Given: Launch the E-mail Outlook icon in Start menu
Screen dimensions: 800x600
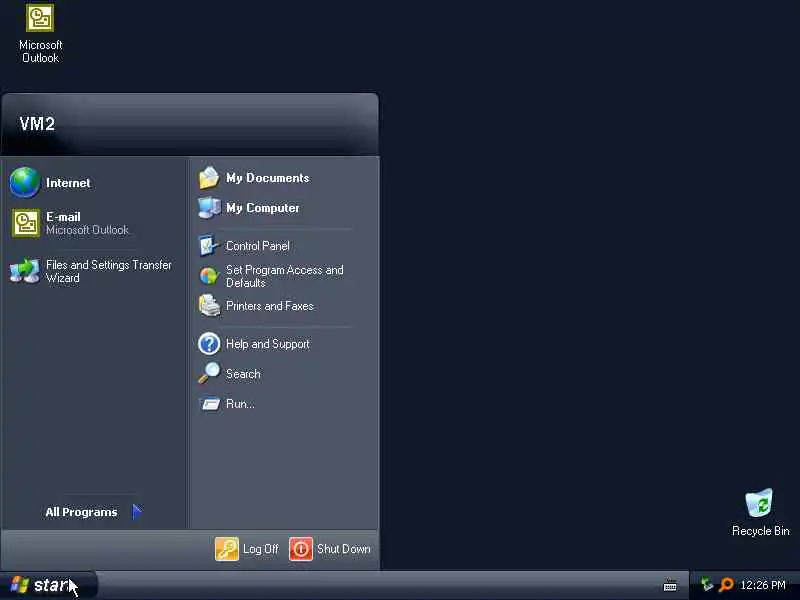Looking at the screenshot, I should click(26, 223).
